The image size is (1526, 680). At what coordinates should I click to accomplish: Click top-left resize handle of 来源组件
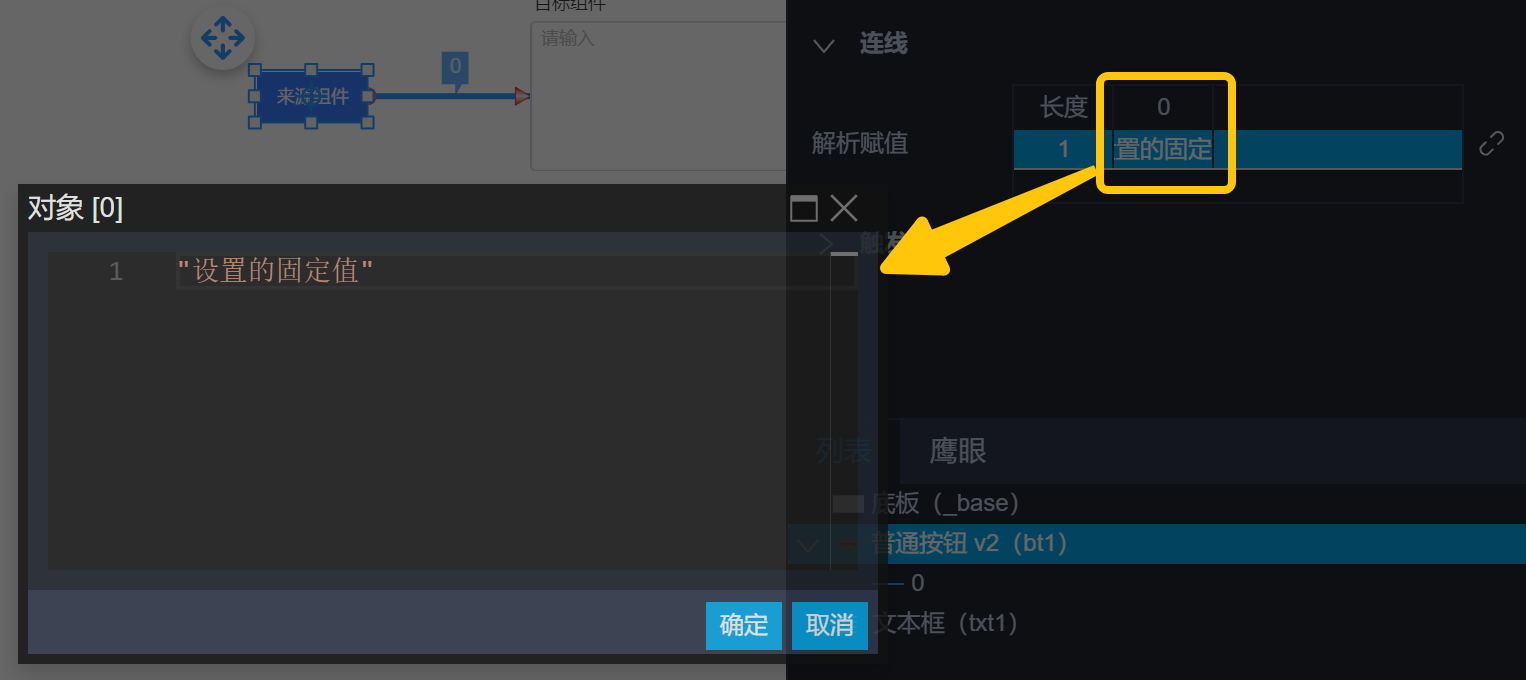point(255,71)
